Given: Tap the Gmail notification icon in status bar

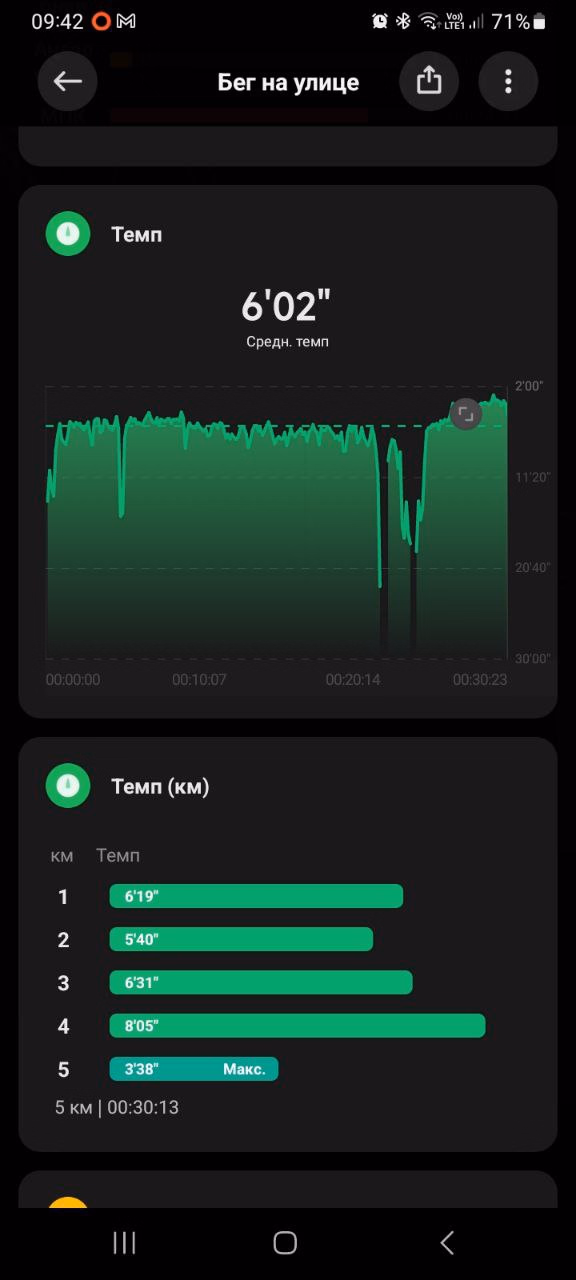Looking at the screenshot, I should 126,21.
